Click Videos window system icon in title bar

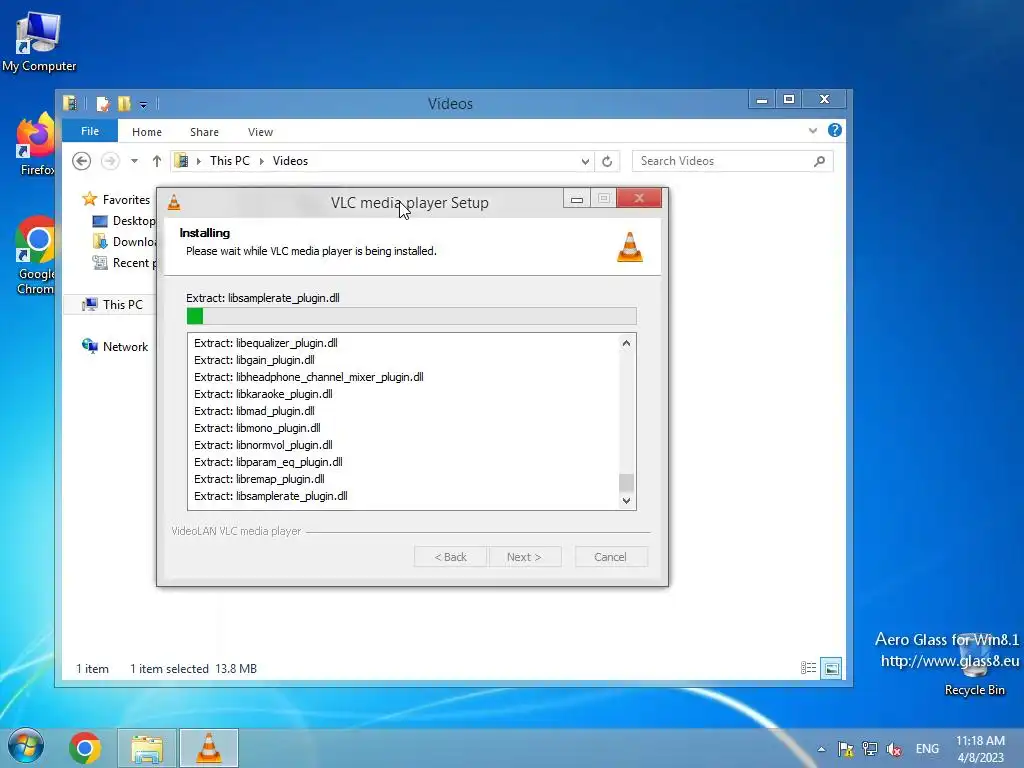pos(70,103)
